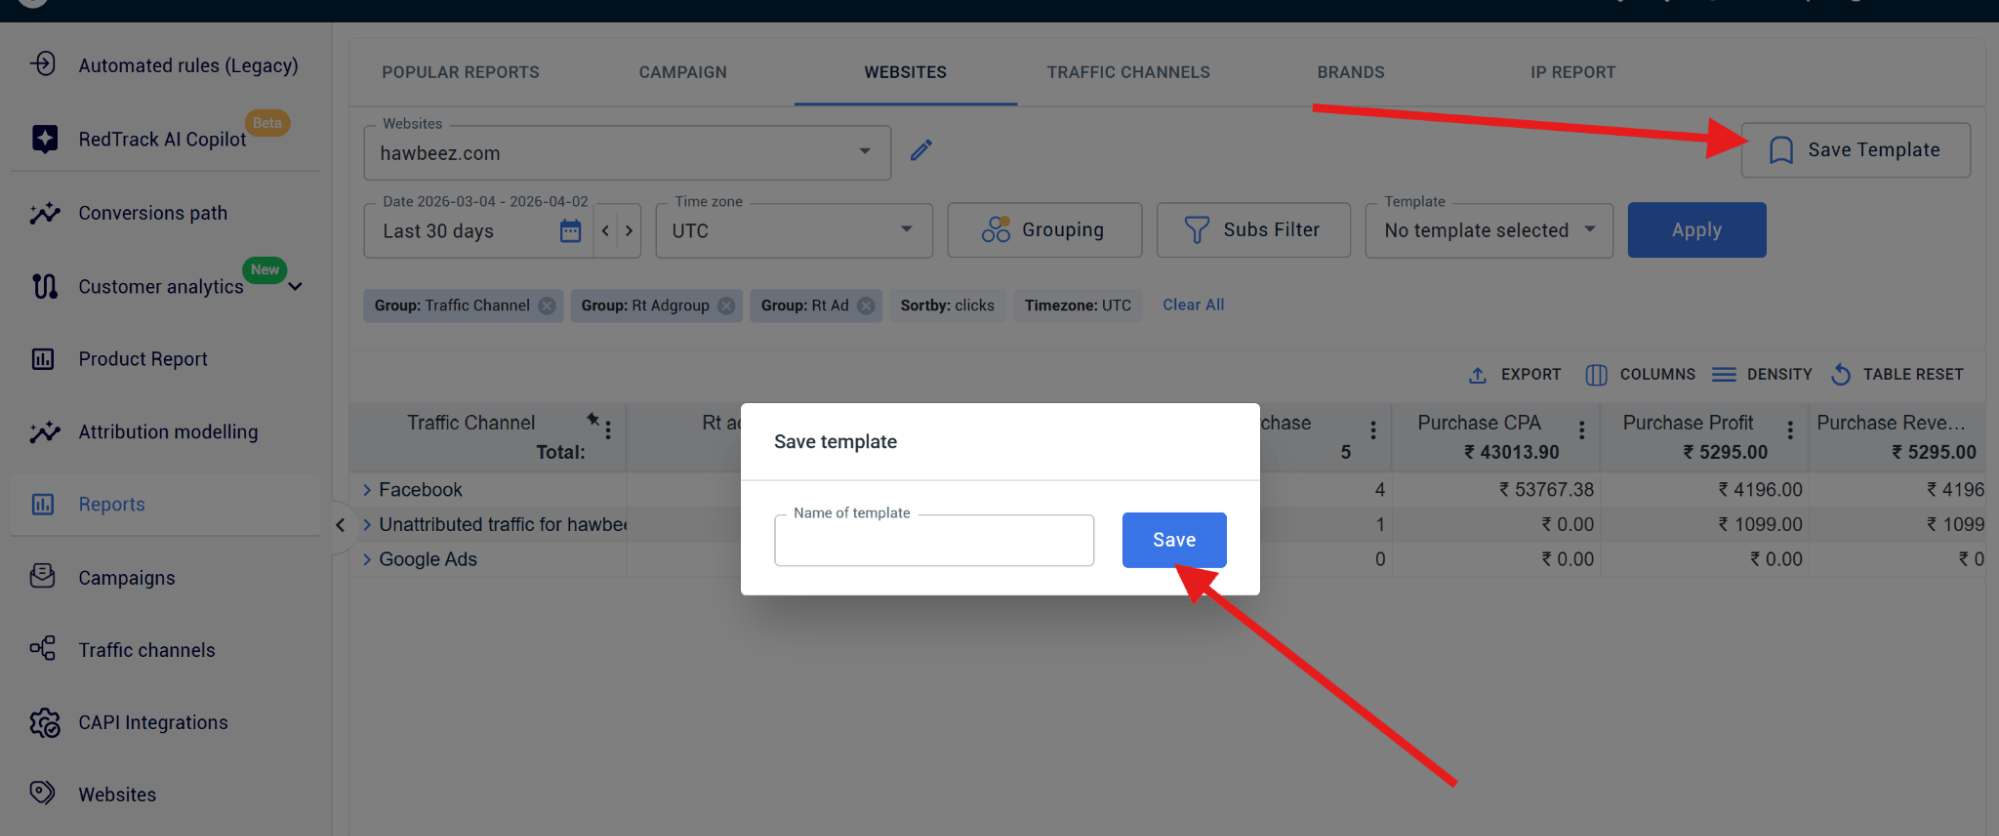1999x836 pixels.
Task: Click the Campaigns icon in sidebar
Action: (x=43, y=576)
